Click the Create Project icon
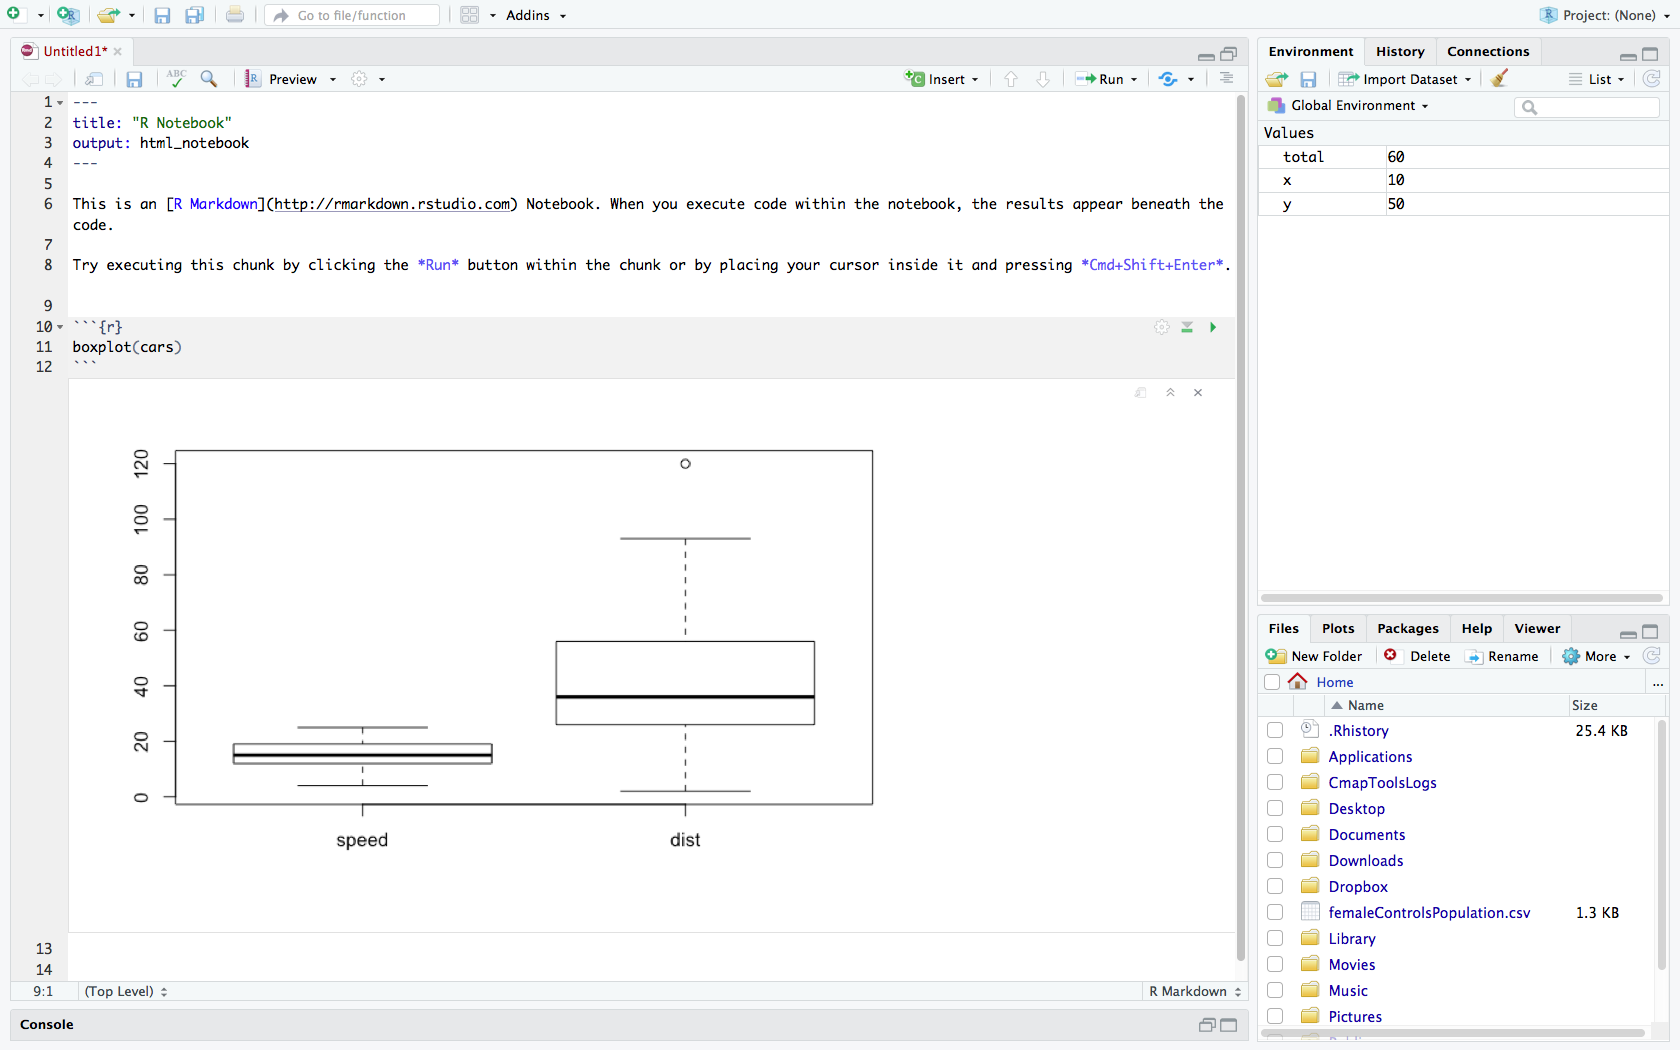Screen dimensions: 1680x1050 tap(67, 15)
